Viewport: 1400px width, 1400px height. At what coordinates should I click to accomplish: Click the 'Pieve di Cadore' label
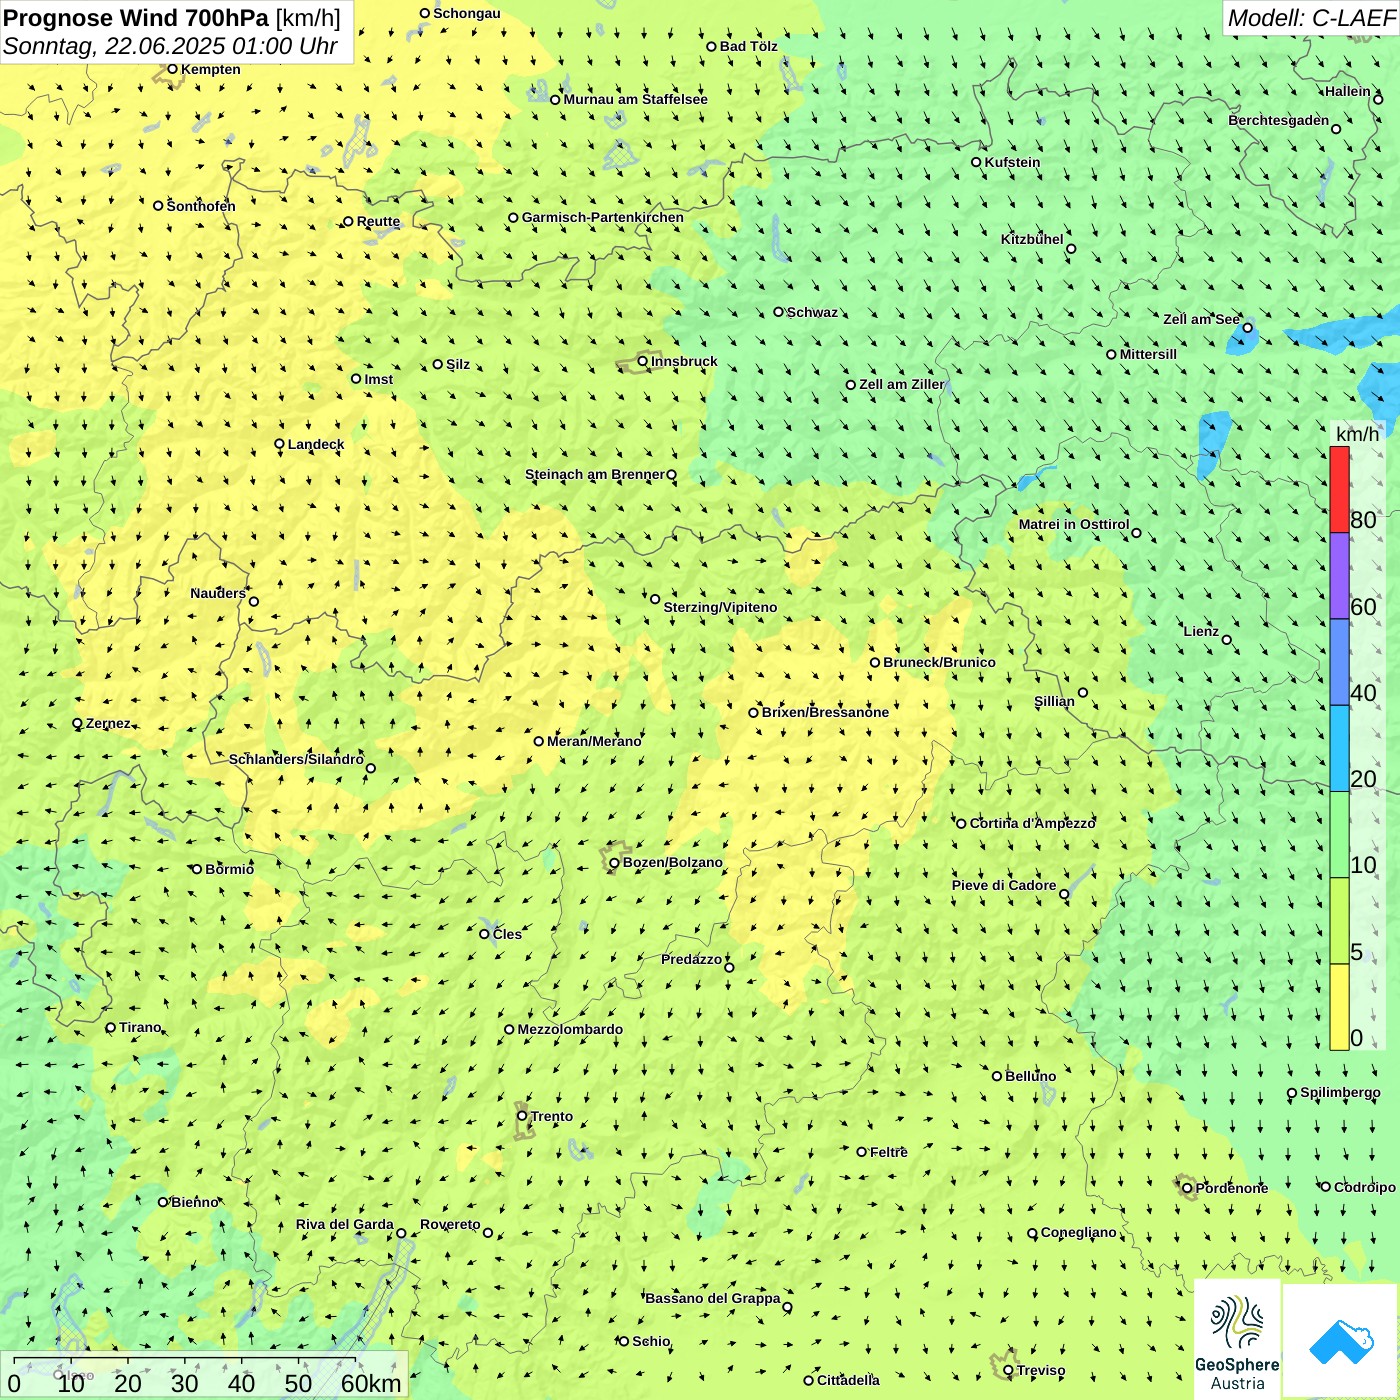click(1004, 885)
